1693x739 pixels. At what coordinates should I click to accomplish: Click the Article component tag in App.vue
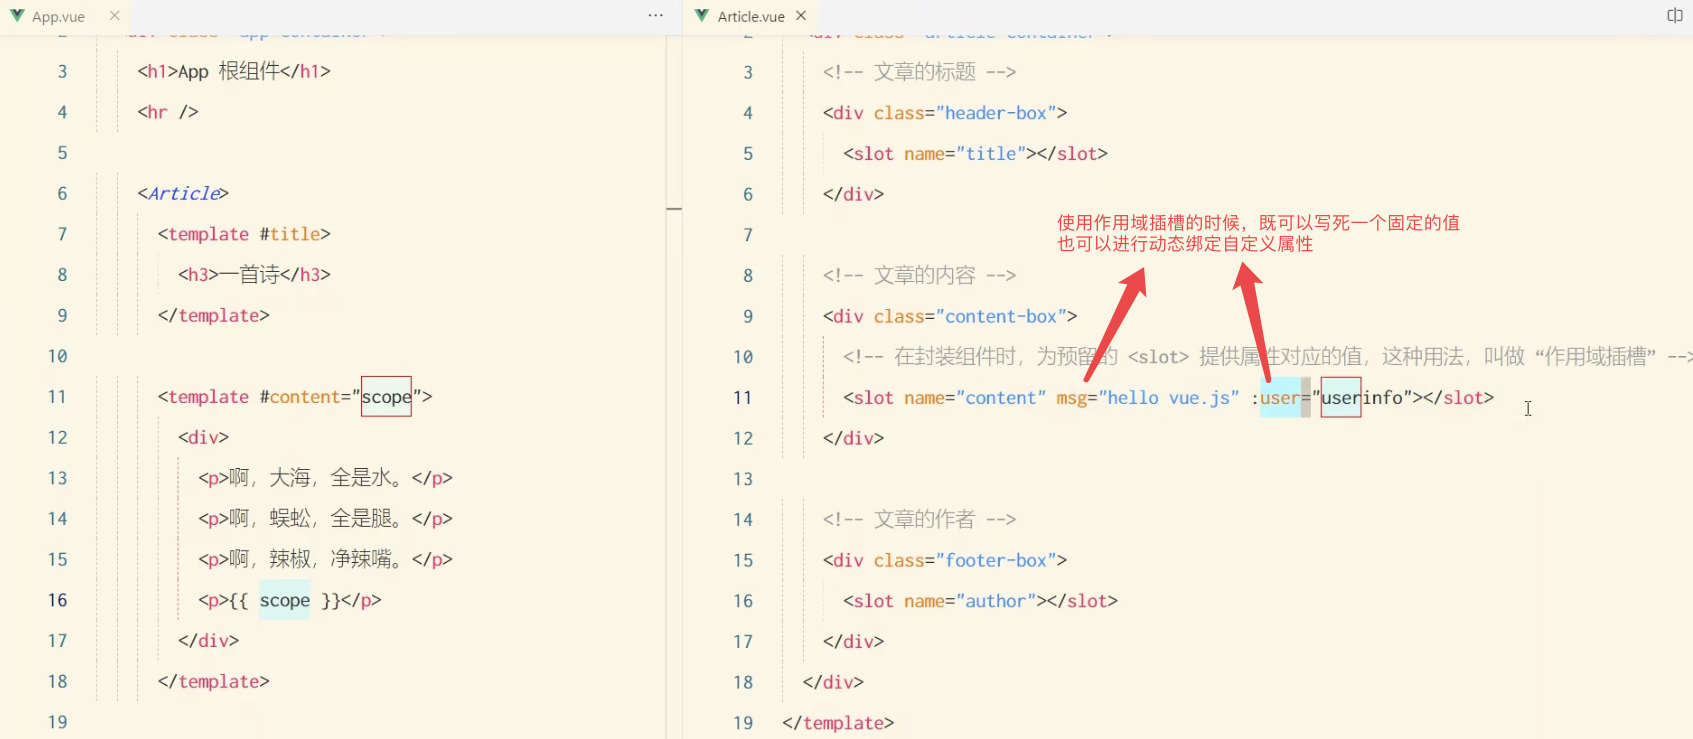[184, 193]
